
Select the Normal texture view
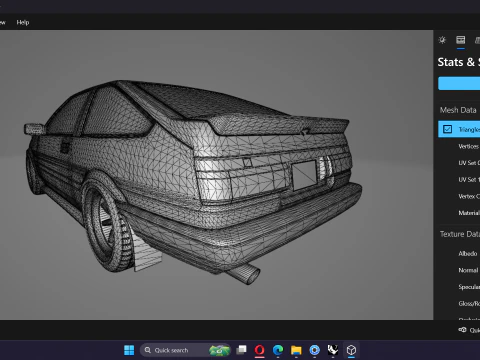coord(468,270)
